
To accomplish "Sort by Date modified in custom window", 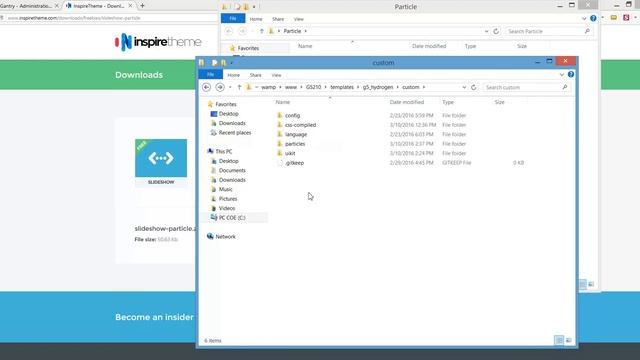I will tap(407, 102).
